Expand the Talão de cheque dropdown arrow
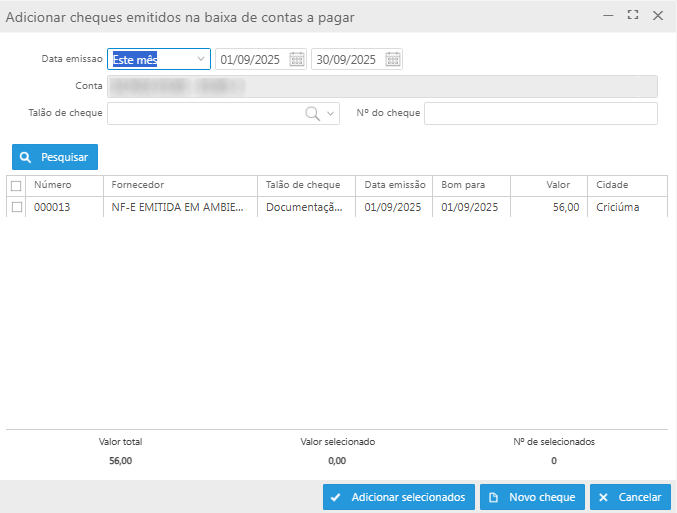Screen dimensions: 677x513 [x=332, y=114]
